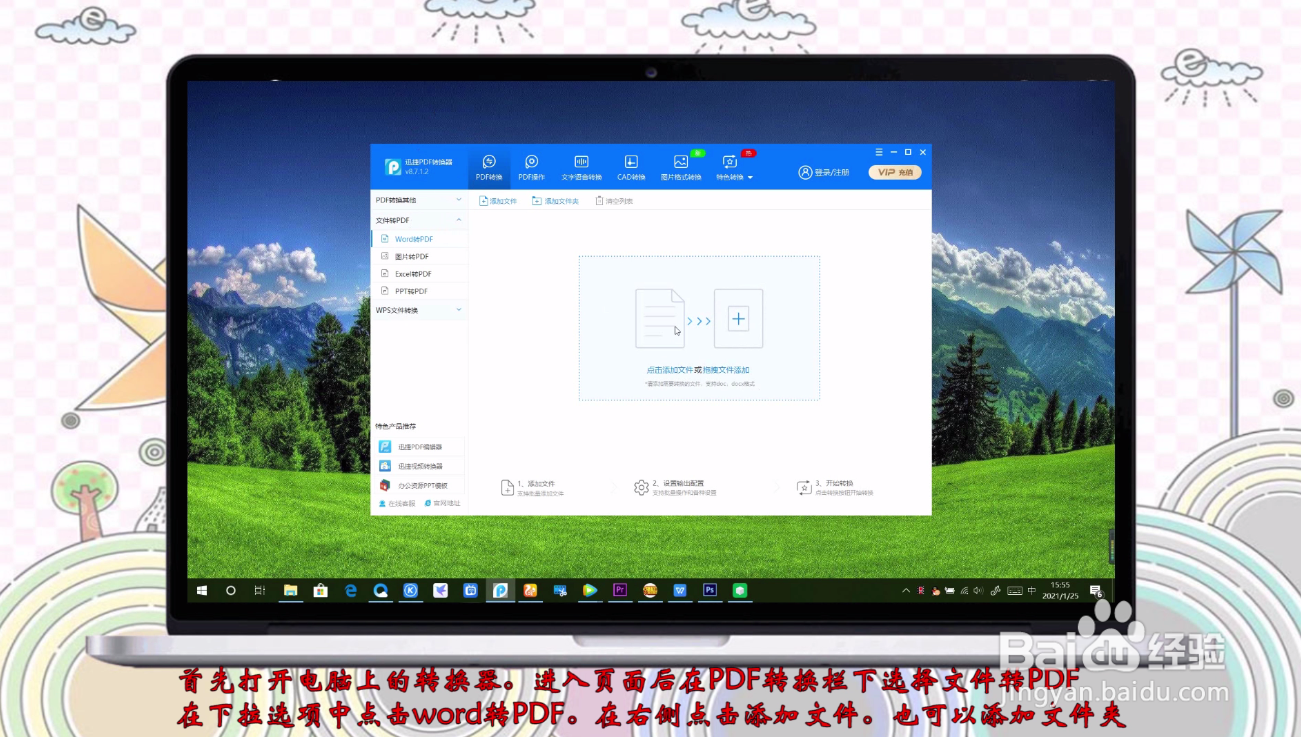Click the VIP 充值 button
Viewport: 1301px width, 737px height.
click(894, 172)
